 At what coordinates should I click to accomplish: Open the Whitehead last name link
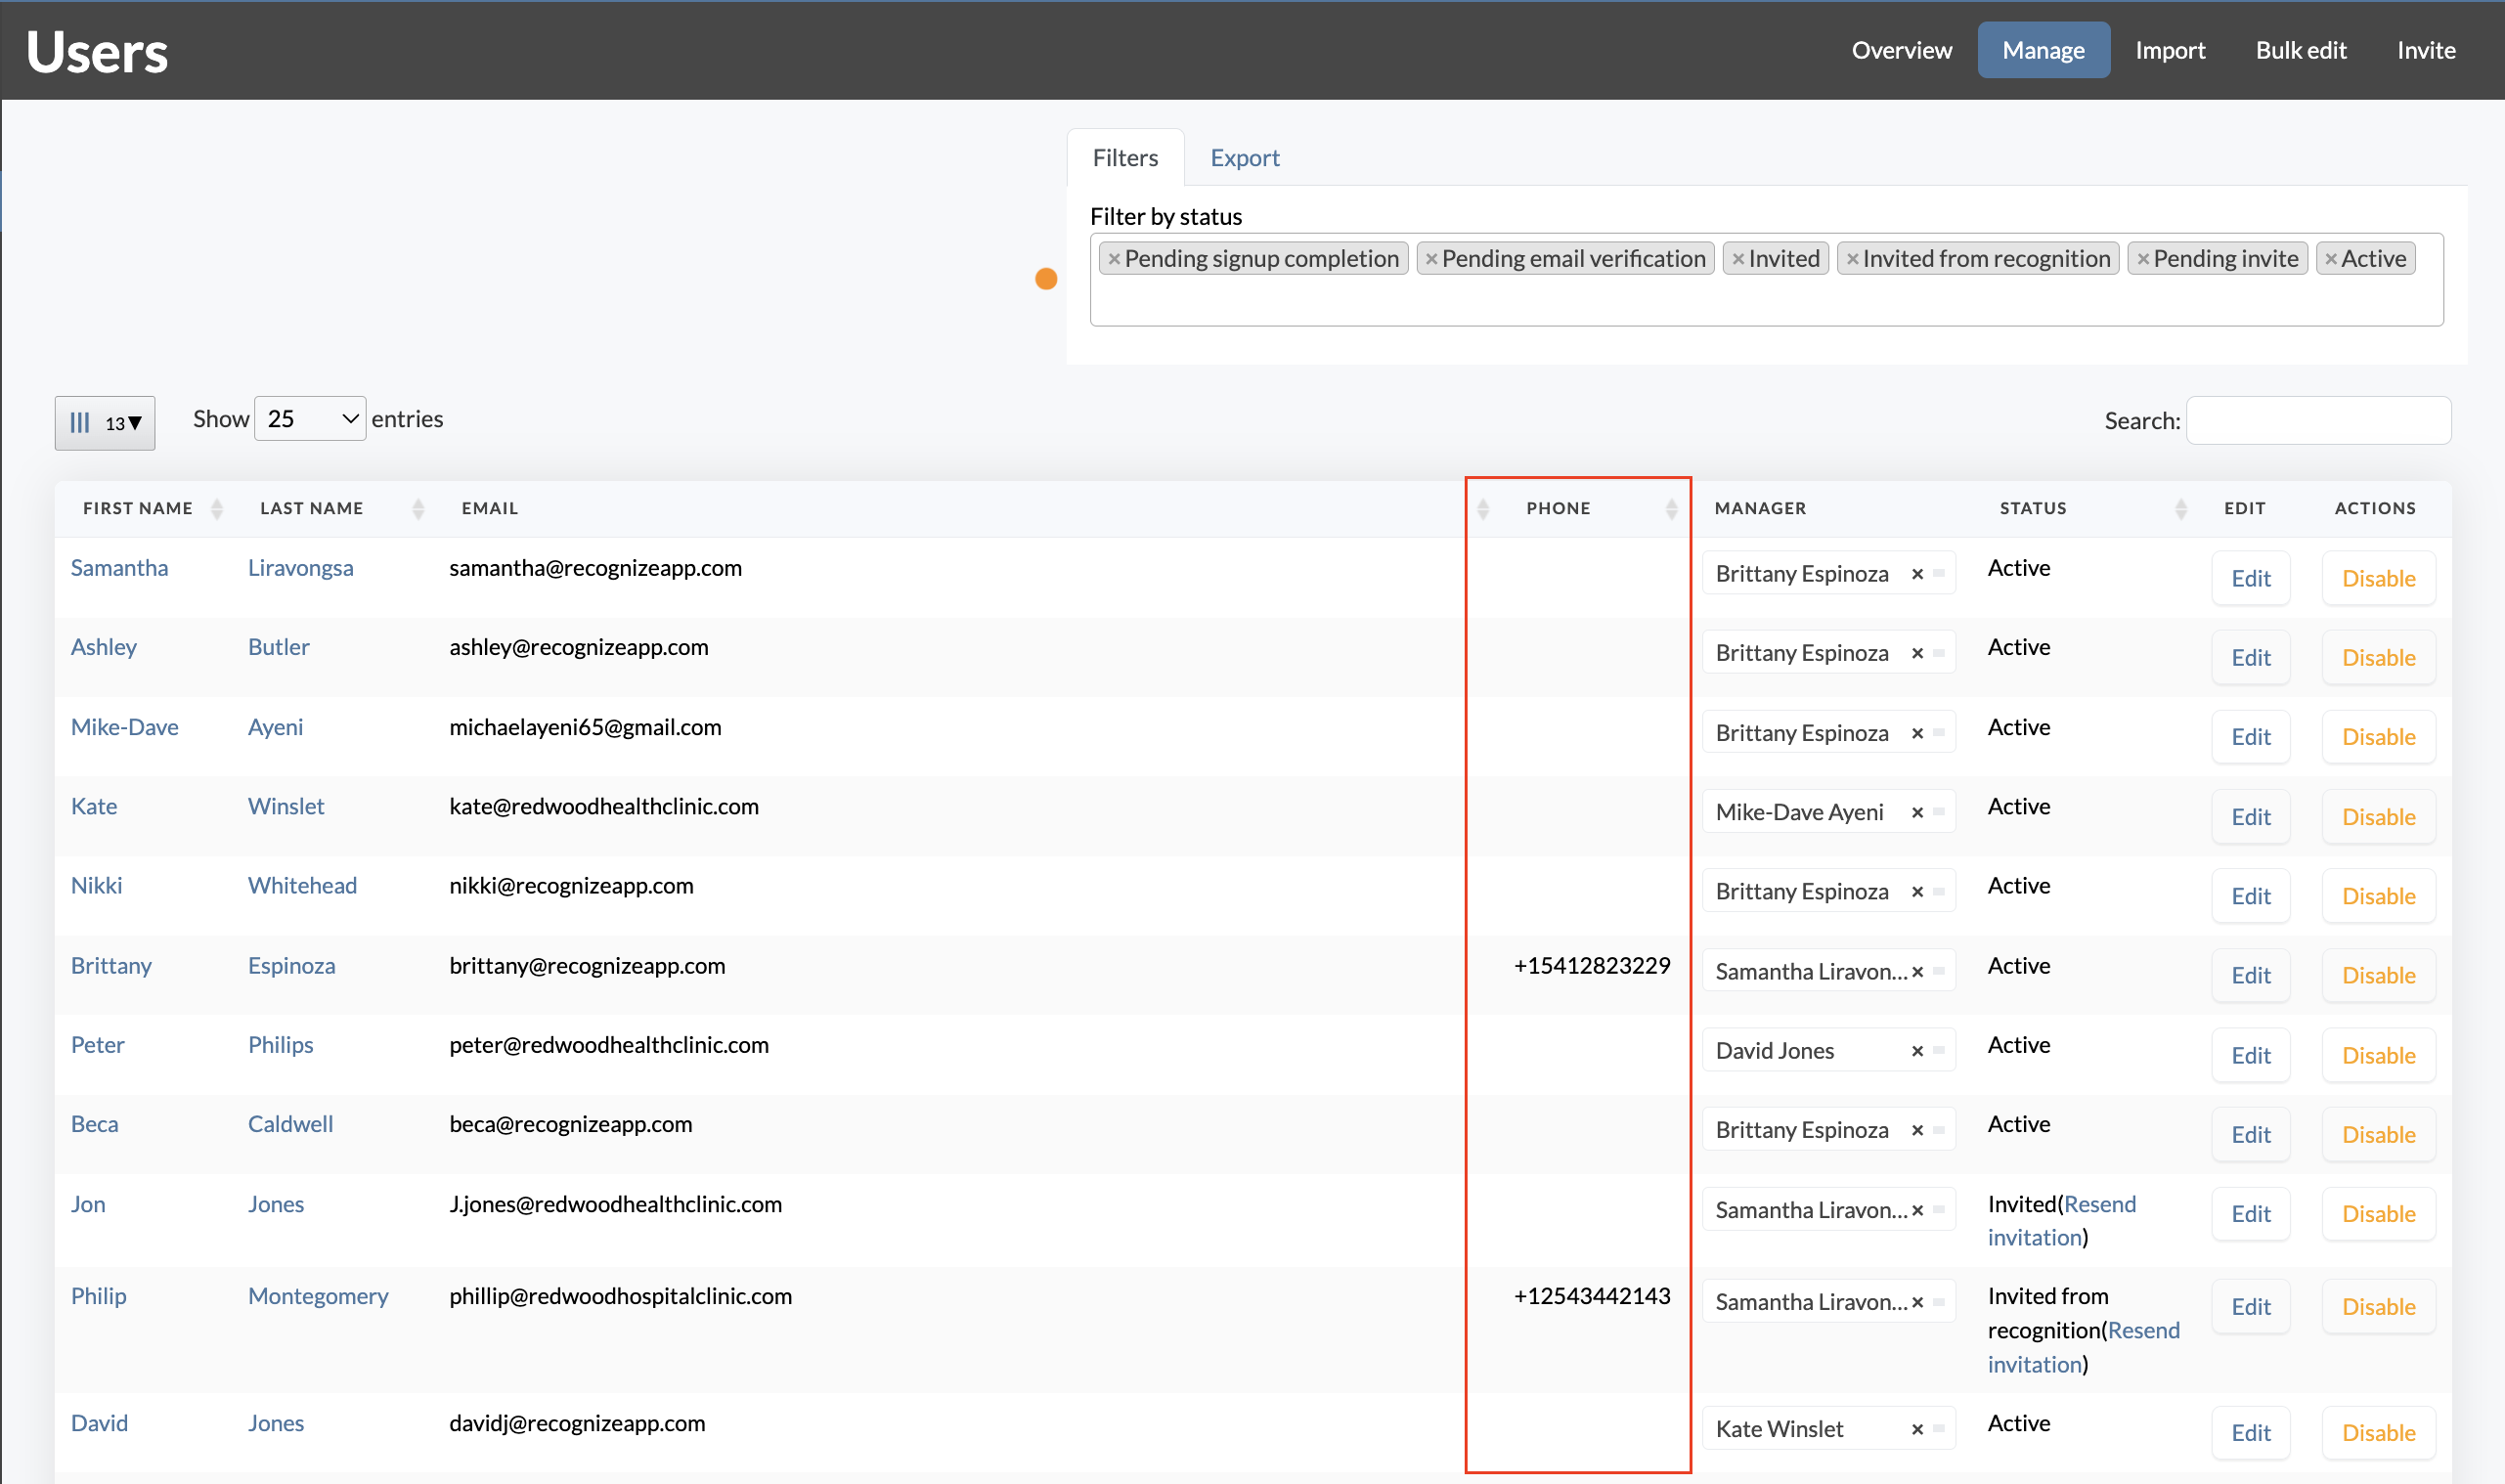click(x=302, y=886)
